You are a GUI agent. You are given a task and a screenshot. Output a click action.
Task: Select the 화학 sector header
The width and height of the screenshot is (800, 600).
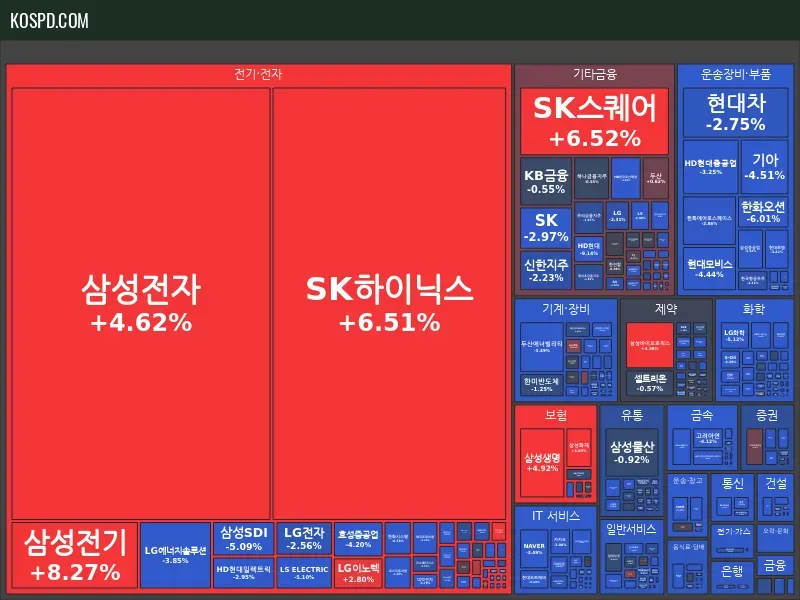point(754,309)
